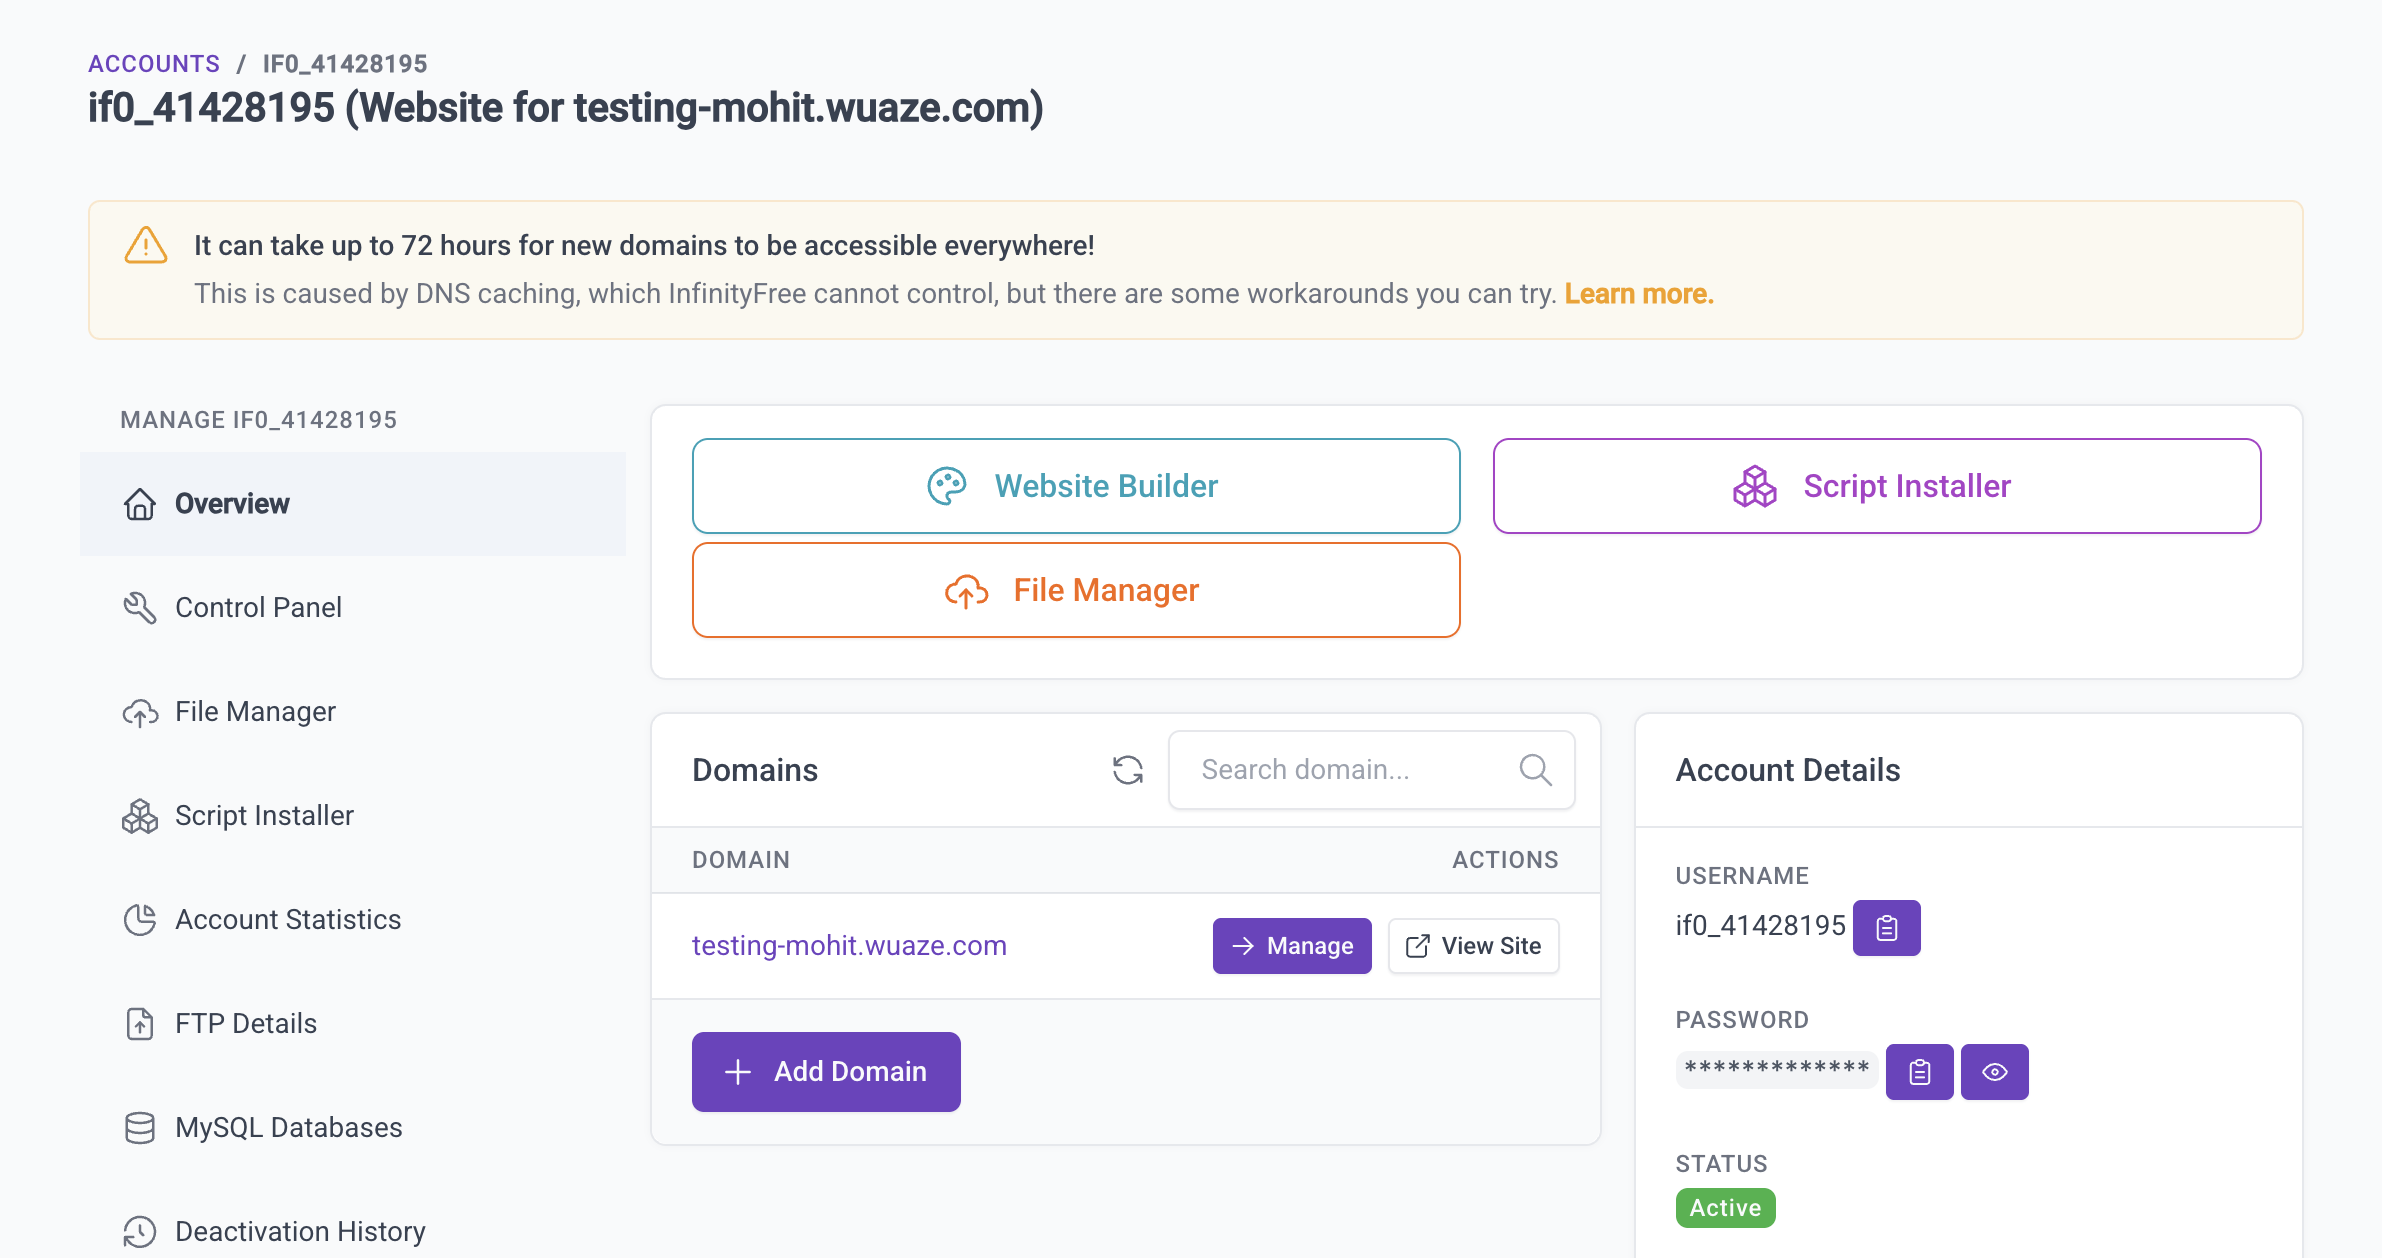Click View Site for the domain
The height and width of the screenshot is (1258, 2382).
point(1473,946)
